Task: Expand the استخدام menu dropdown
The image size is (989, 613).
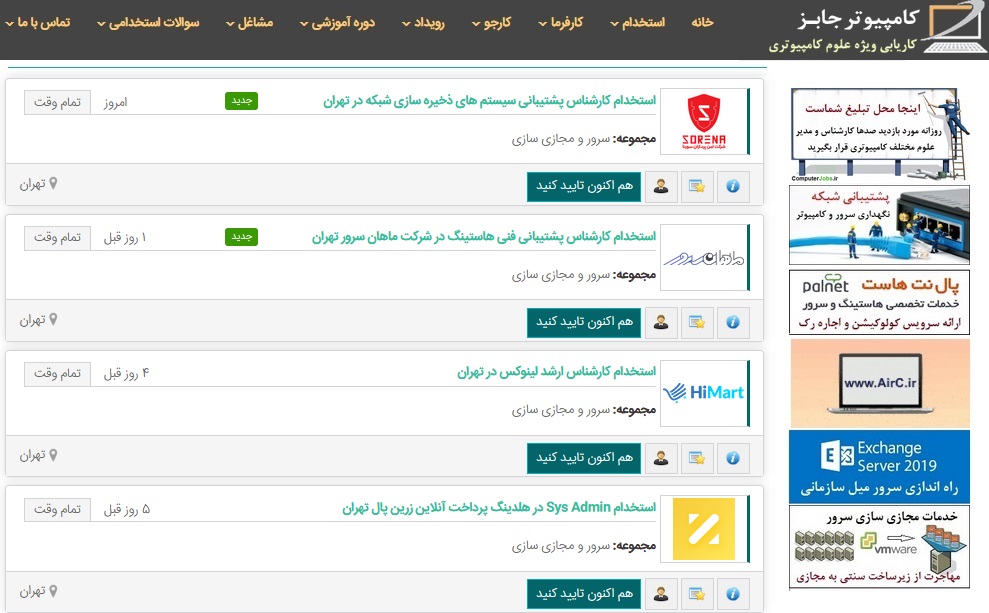Action: coord(638,23)
